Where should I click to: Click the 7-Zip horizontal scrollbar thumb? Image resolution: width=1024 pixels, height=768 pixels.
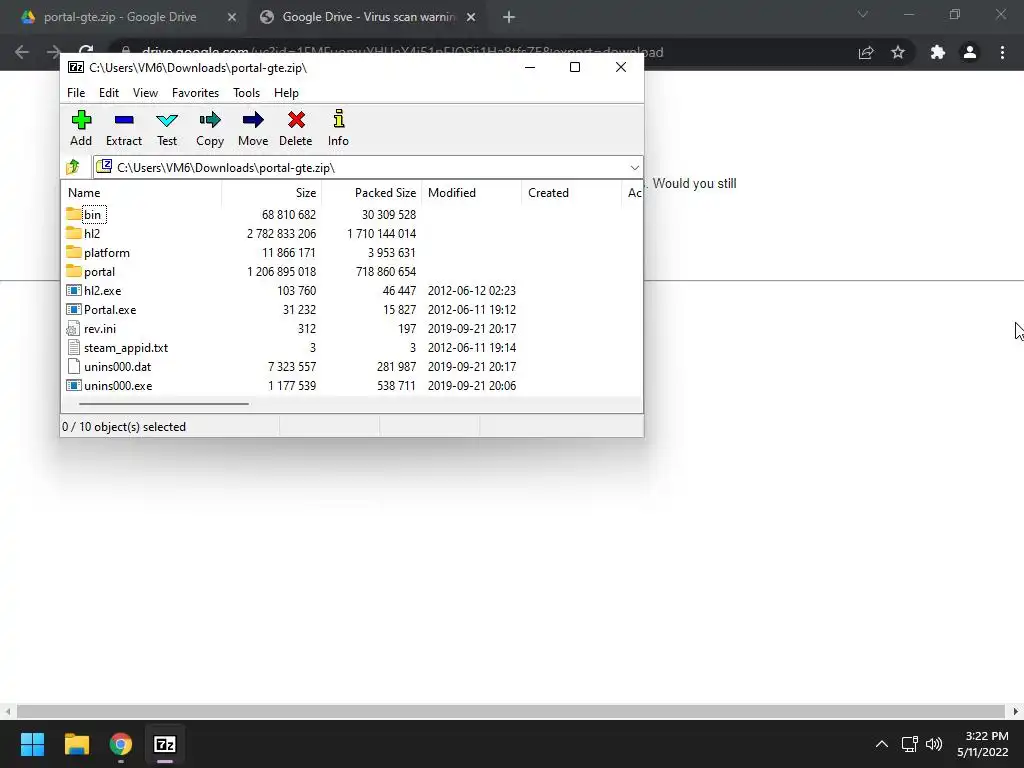(x=163, y=404)
